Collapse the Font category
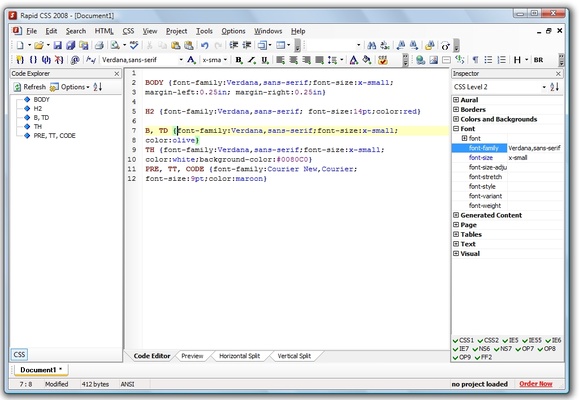The height and width of the screenshot is (400, 579). tap(456, 129)
